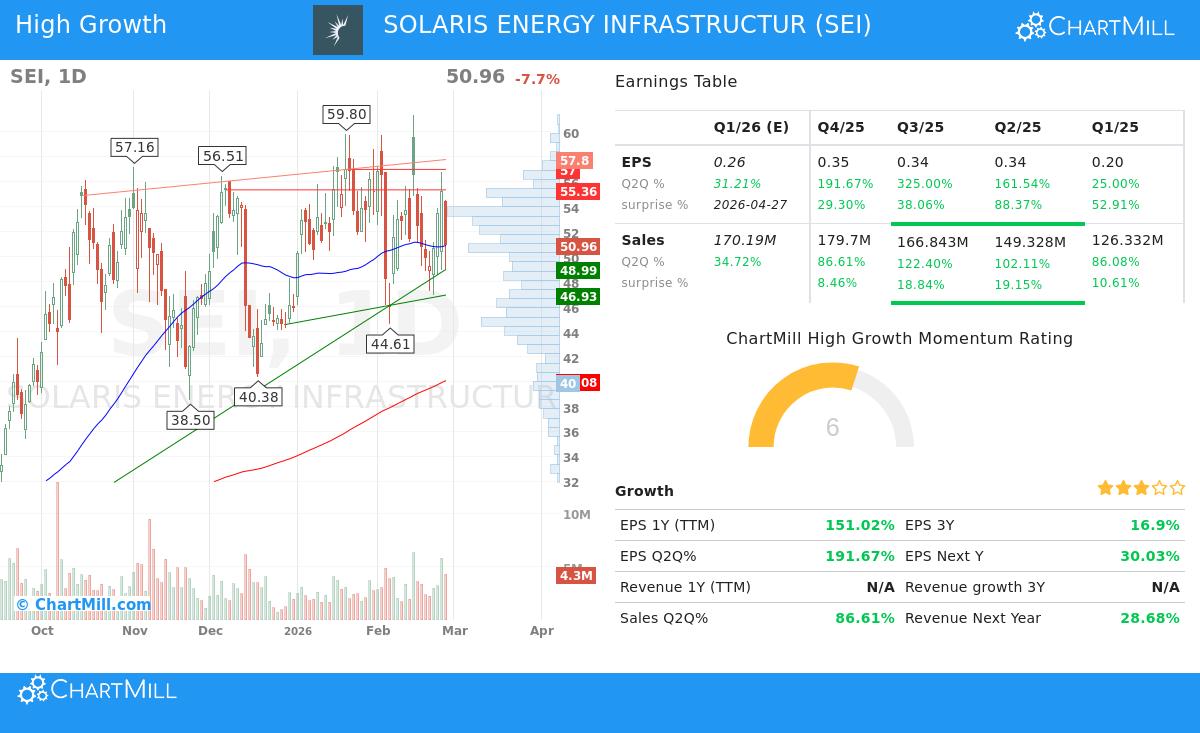
Task: Click the ChartMill logo in the footer
Action: [95, 689]
